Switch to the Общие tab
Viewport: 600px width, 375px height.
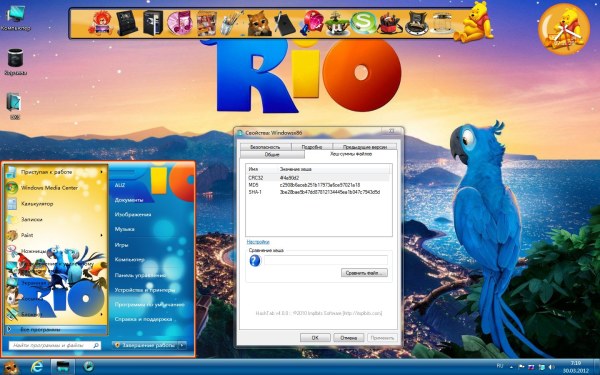272,155
